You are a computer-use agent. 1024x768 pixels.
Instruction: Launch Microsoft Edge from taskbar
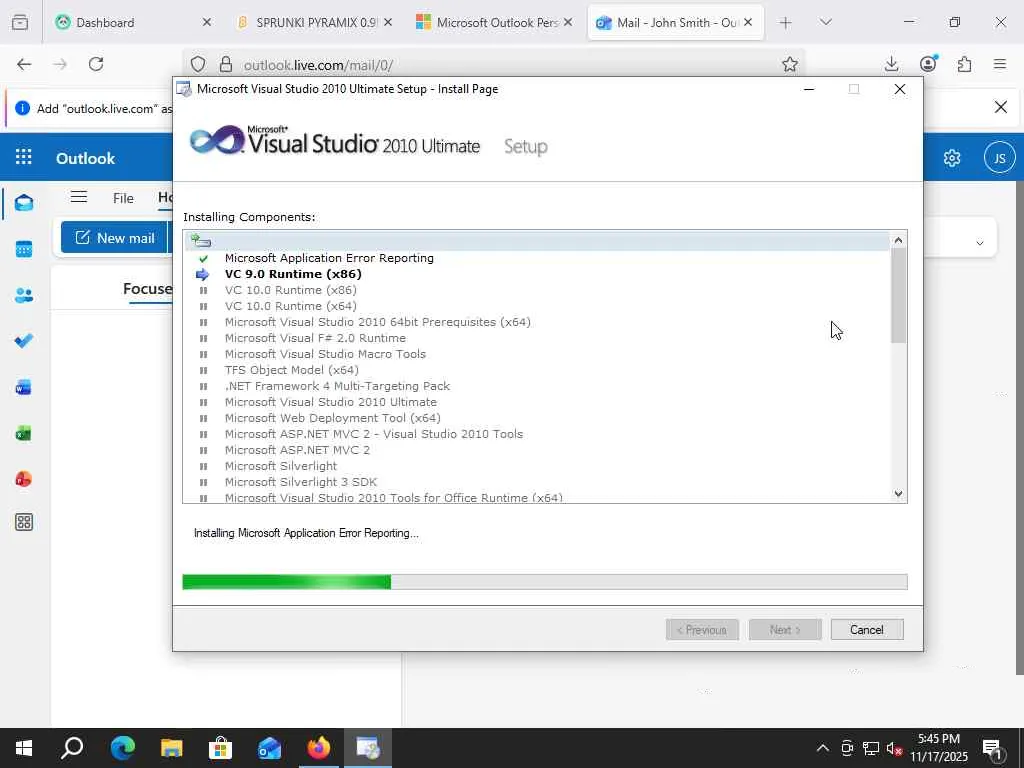pyautogui.click(x=122, y=748)
